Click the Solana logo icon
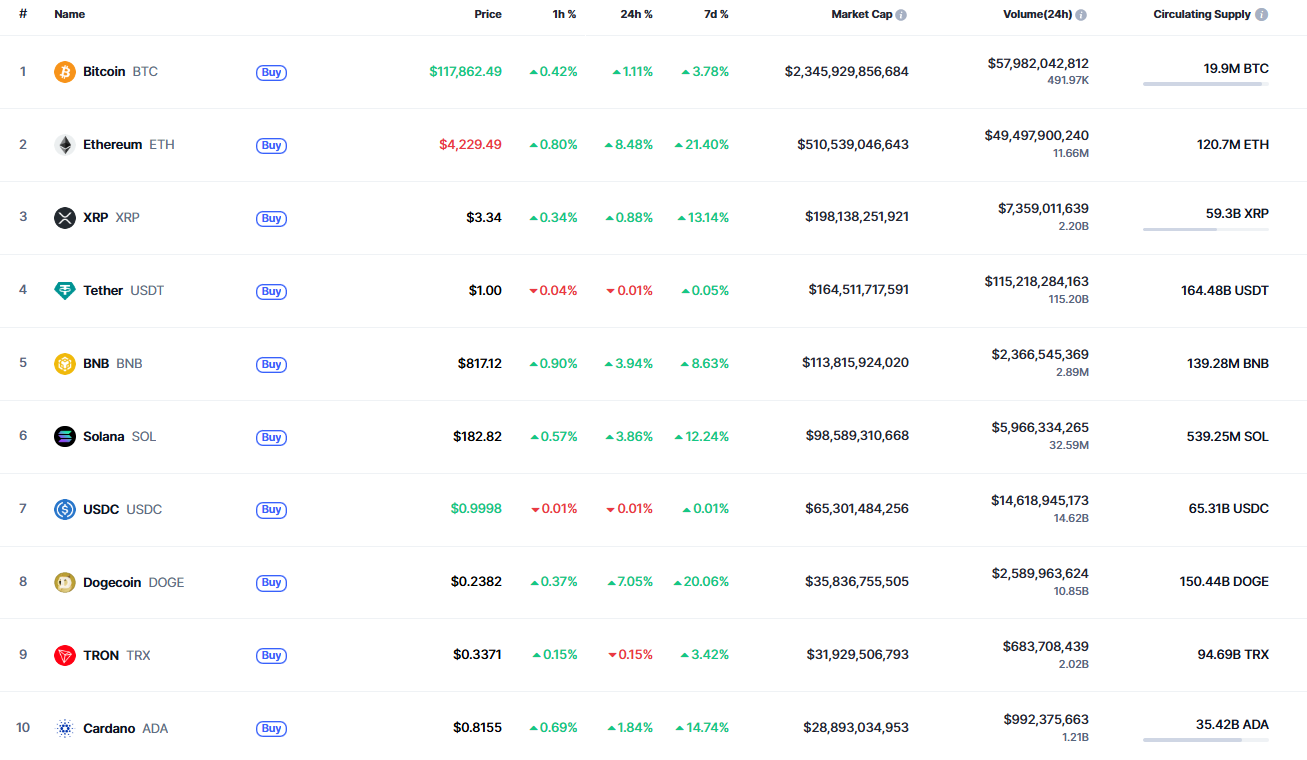The width and height of the screenshot is (1307, 760). point(65,437)
